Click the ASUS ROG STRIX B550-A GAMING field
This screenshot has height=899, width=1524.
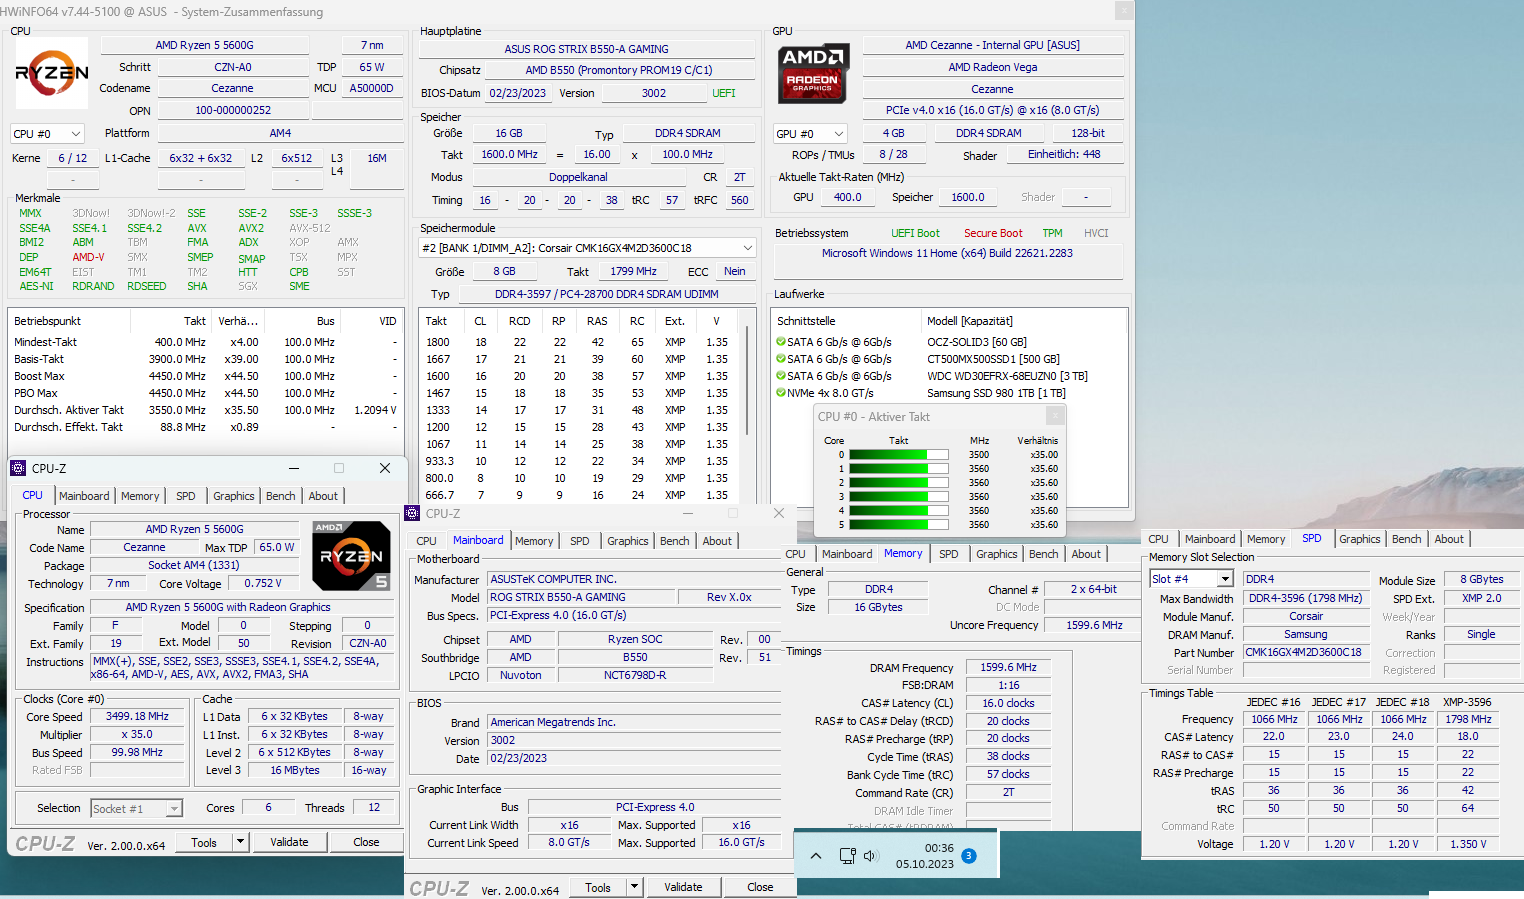586,49
